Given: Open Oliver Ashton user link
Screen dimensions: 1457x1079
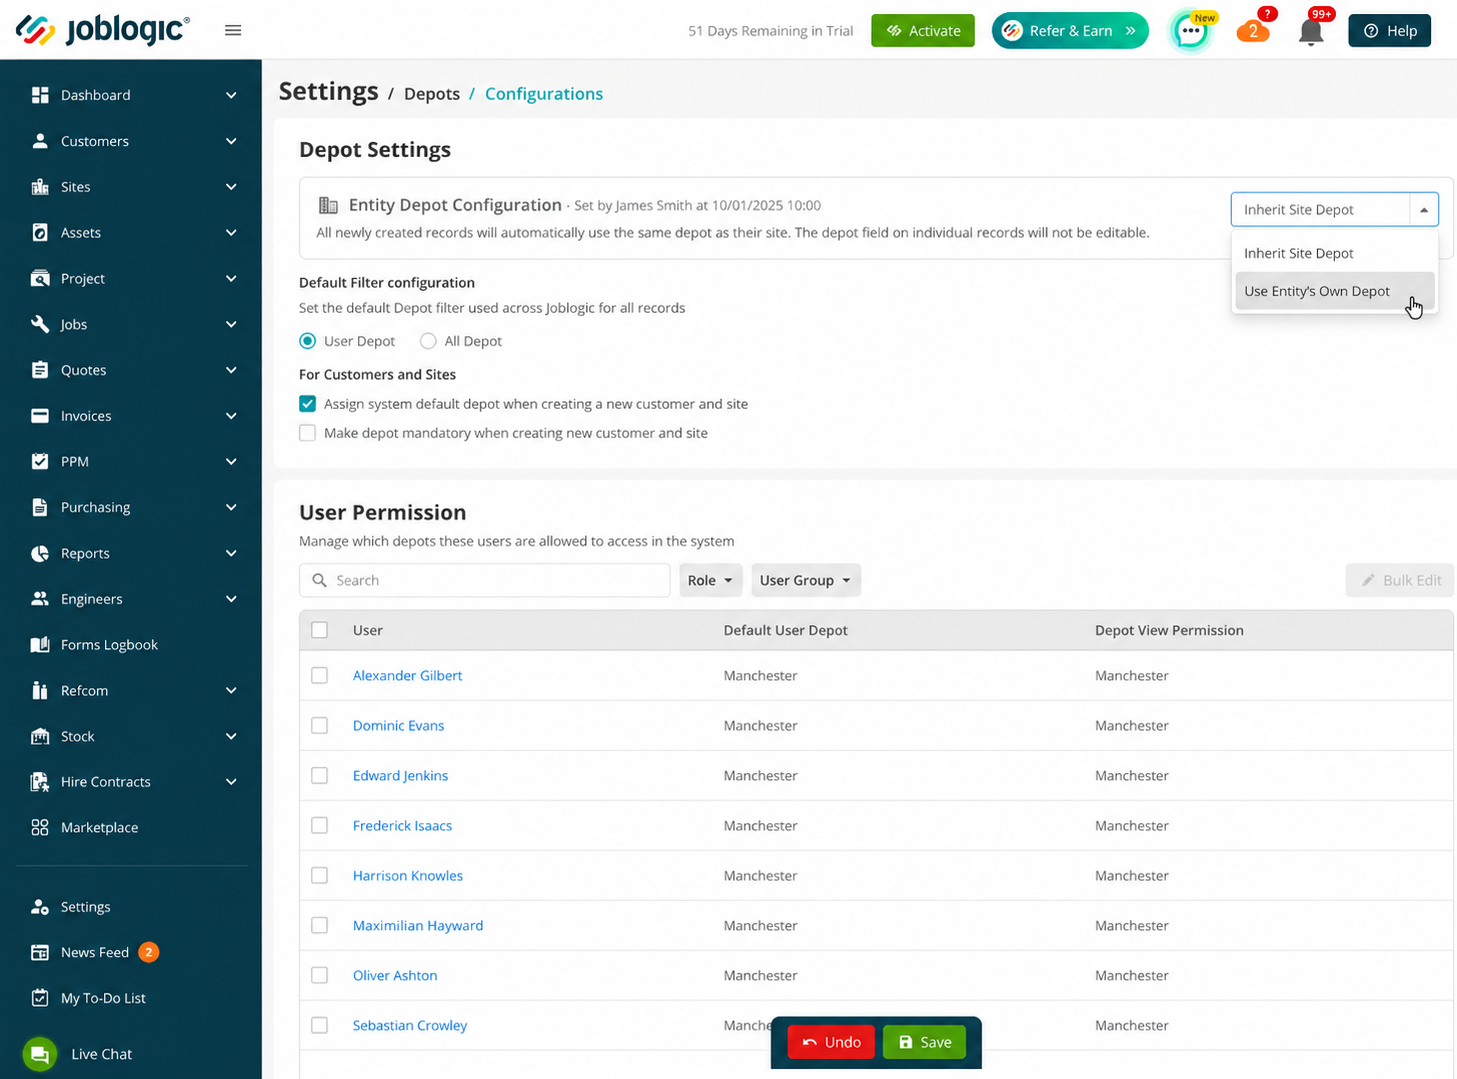Looking at the screenshot, I should coord(395,976).
